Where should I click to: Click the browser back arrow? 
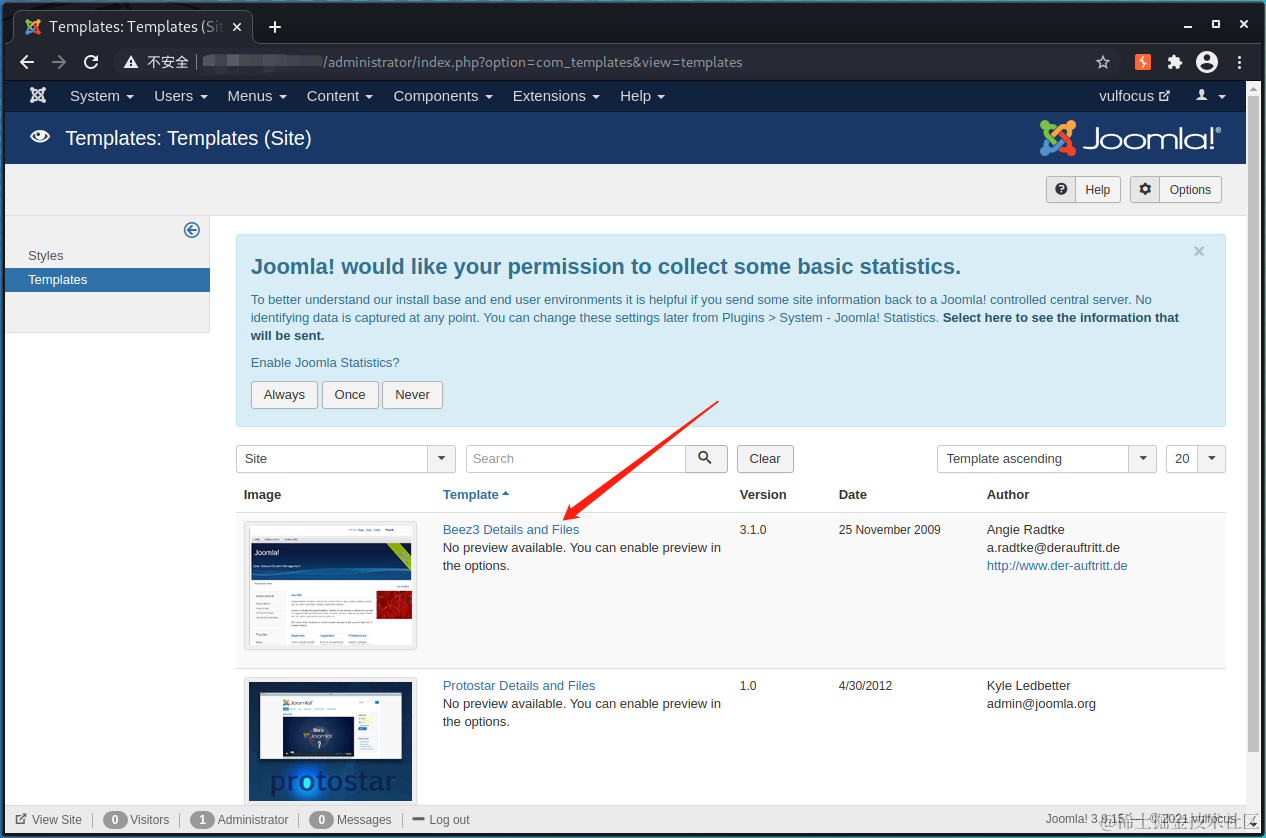coord(27,62)
